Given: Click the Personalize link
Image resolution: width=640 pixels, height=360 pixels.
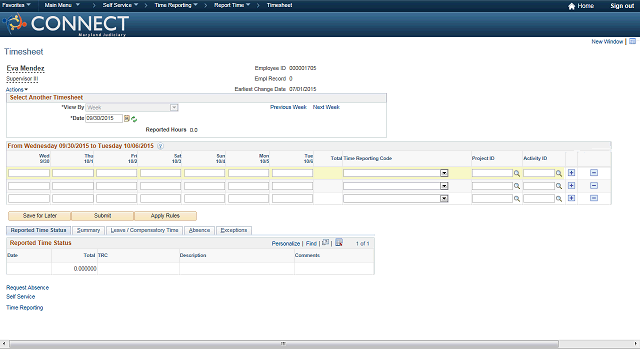Looking at the screenshot, I should [x=286, y=244].
